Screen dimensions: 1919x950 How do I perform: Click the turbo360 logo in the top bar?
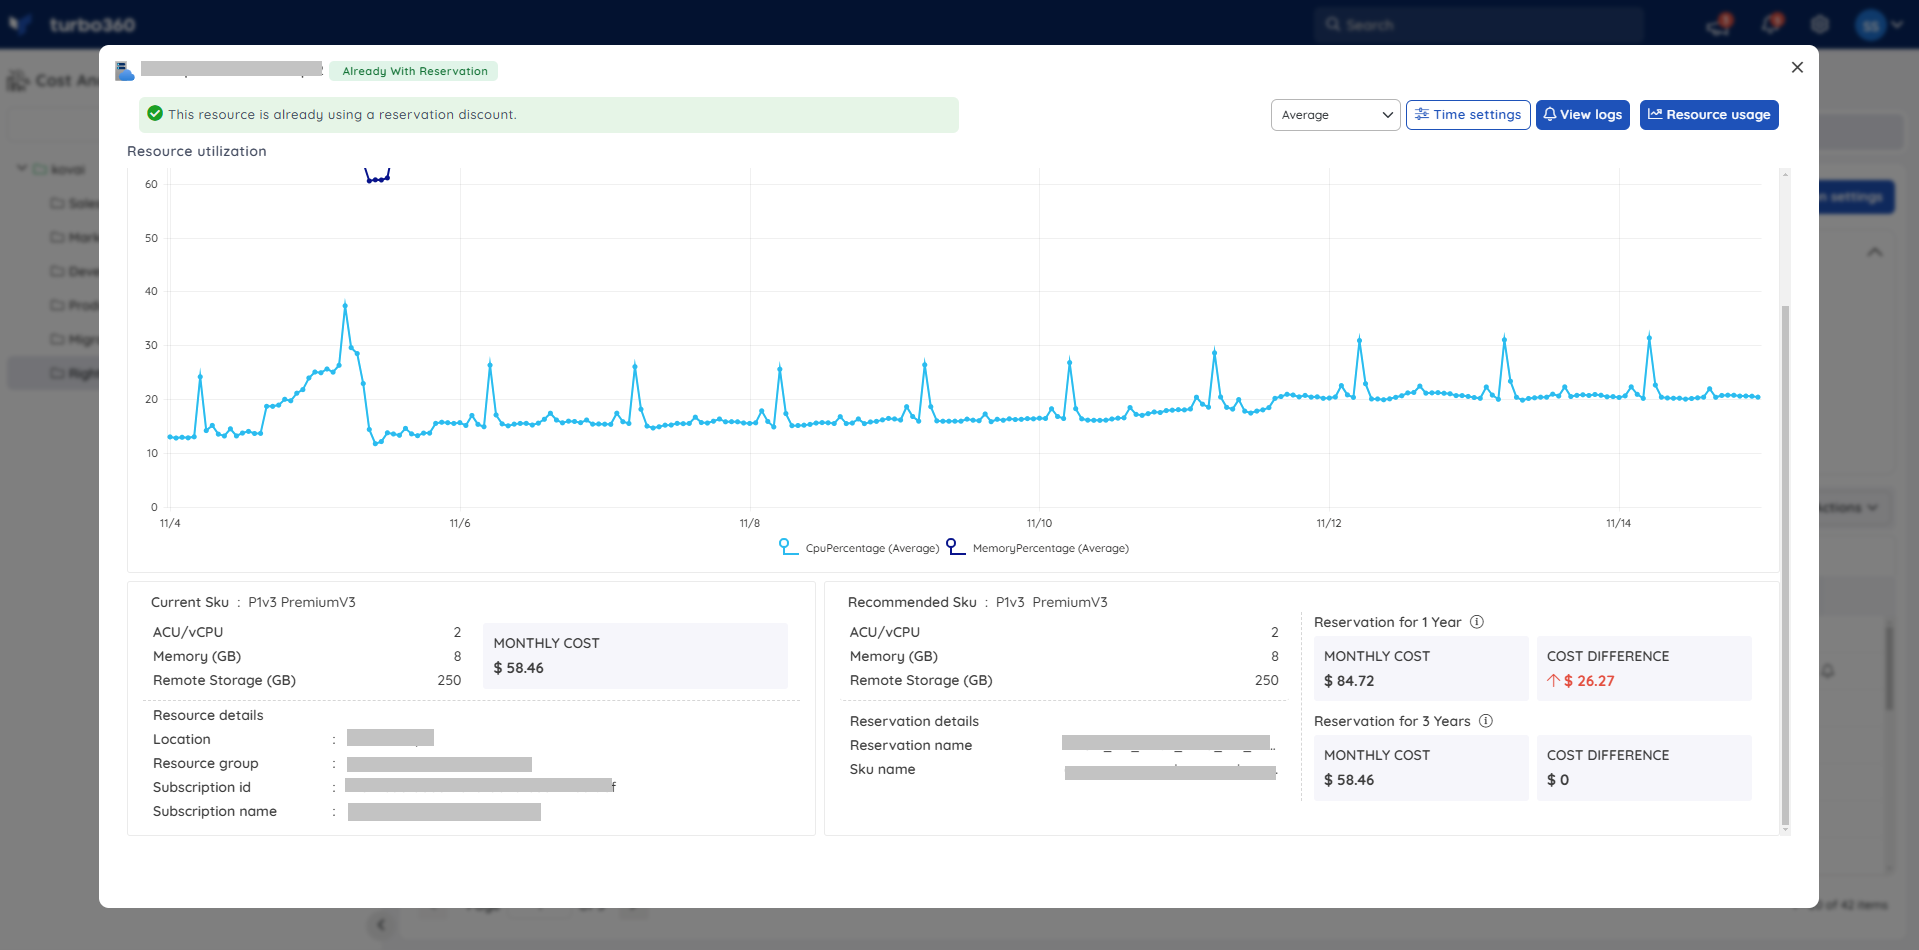pyautogui.click(x=72, y=24)
